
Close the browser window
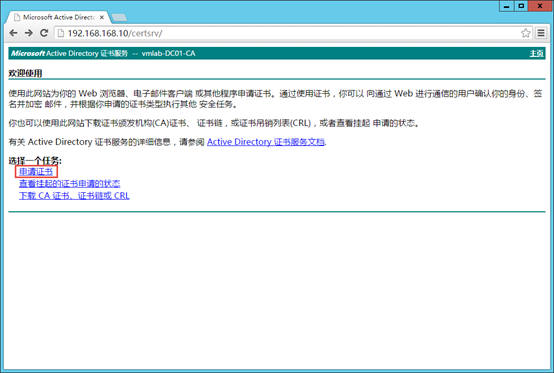[x=540, y=6]
